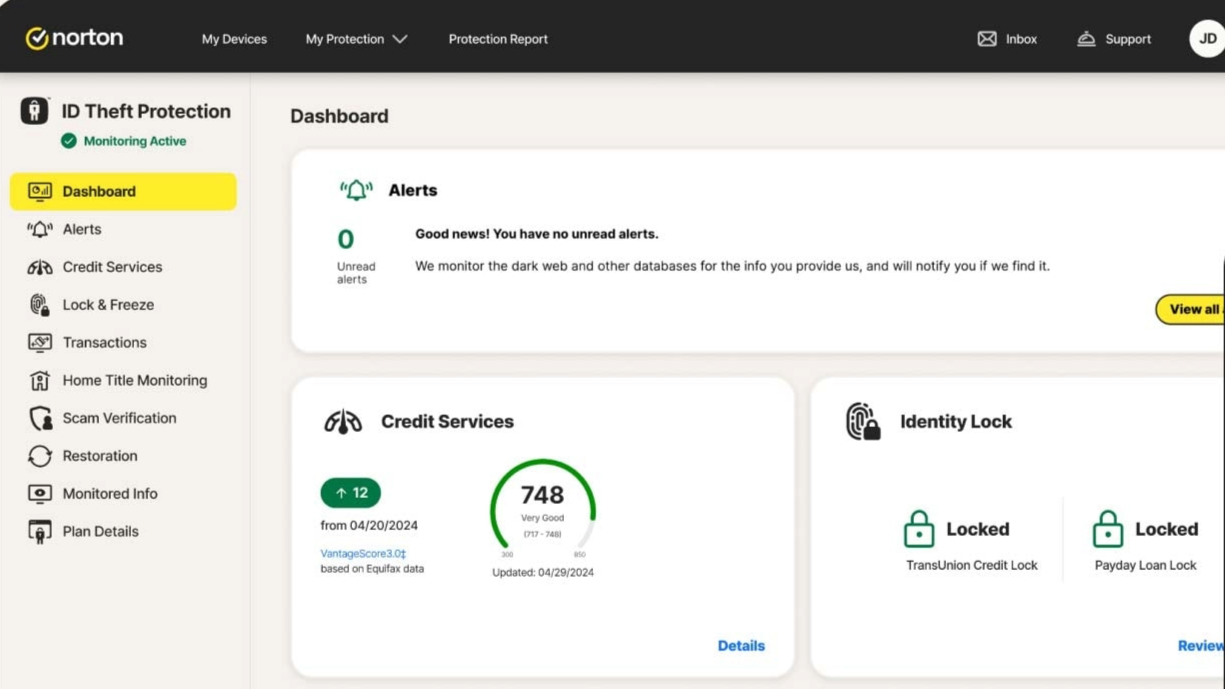Viewport: 1225px width, 689px height.
Task: Click the bell icon in Alerts card
Action: 356,190
